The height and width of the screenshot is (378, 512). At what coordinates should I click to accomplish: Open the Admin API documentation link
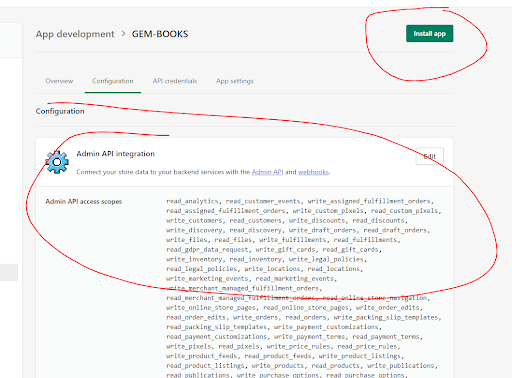267,172
